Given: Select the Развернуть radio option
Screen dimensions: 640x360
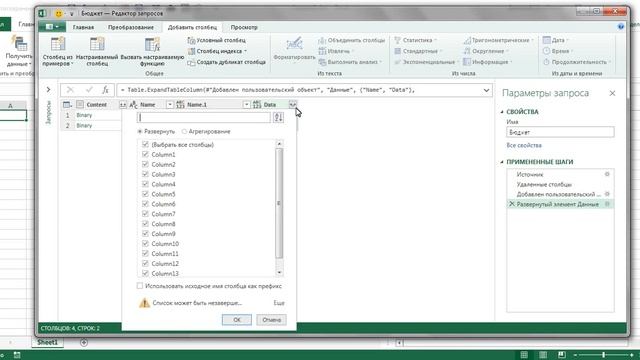Looking at the screenshot, I should (x=140, y=131).
